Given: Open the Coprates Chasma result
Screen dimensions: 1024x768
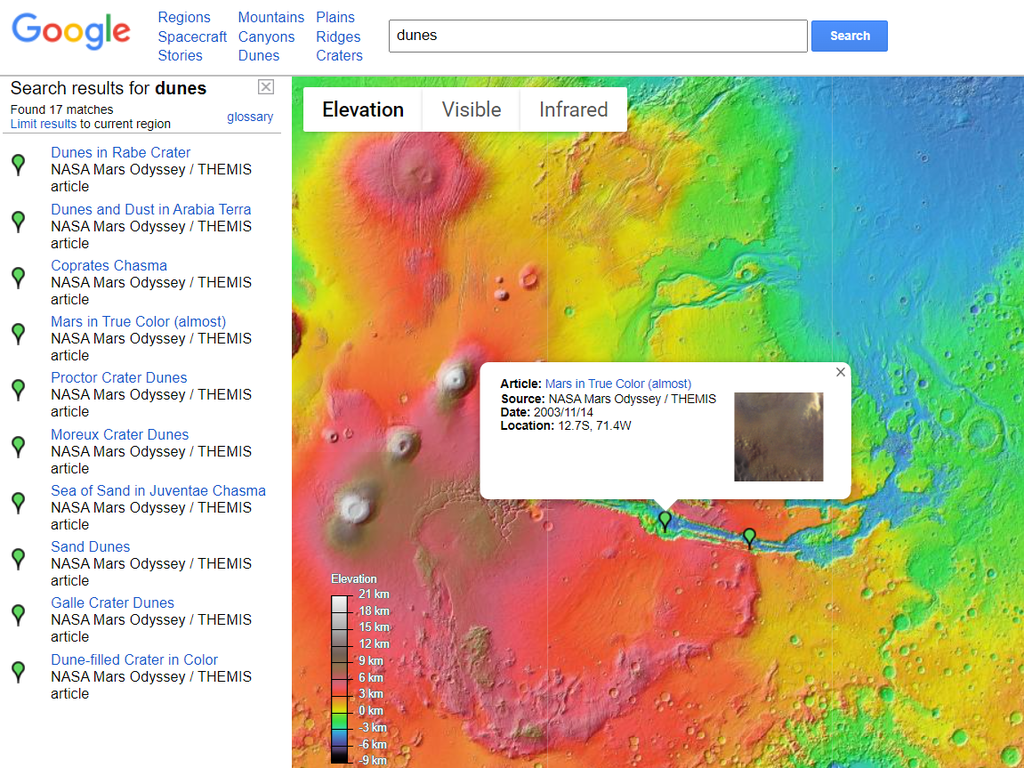Looking at the screenshot, I should pyautogui.click(x=109, y=265).
